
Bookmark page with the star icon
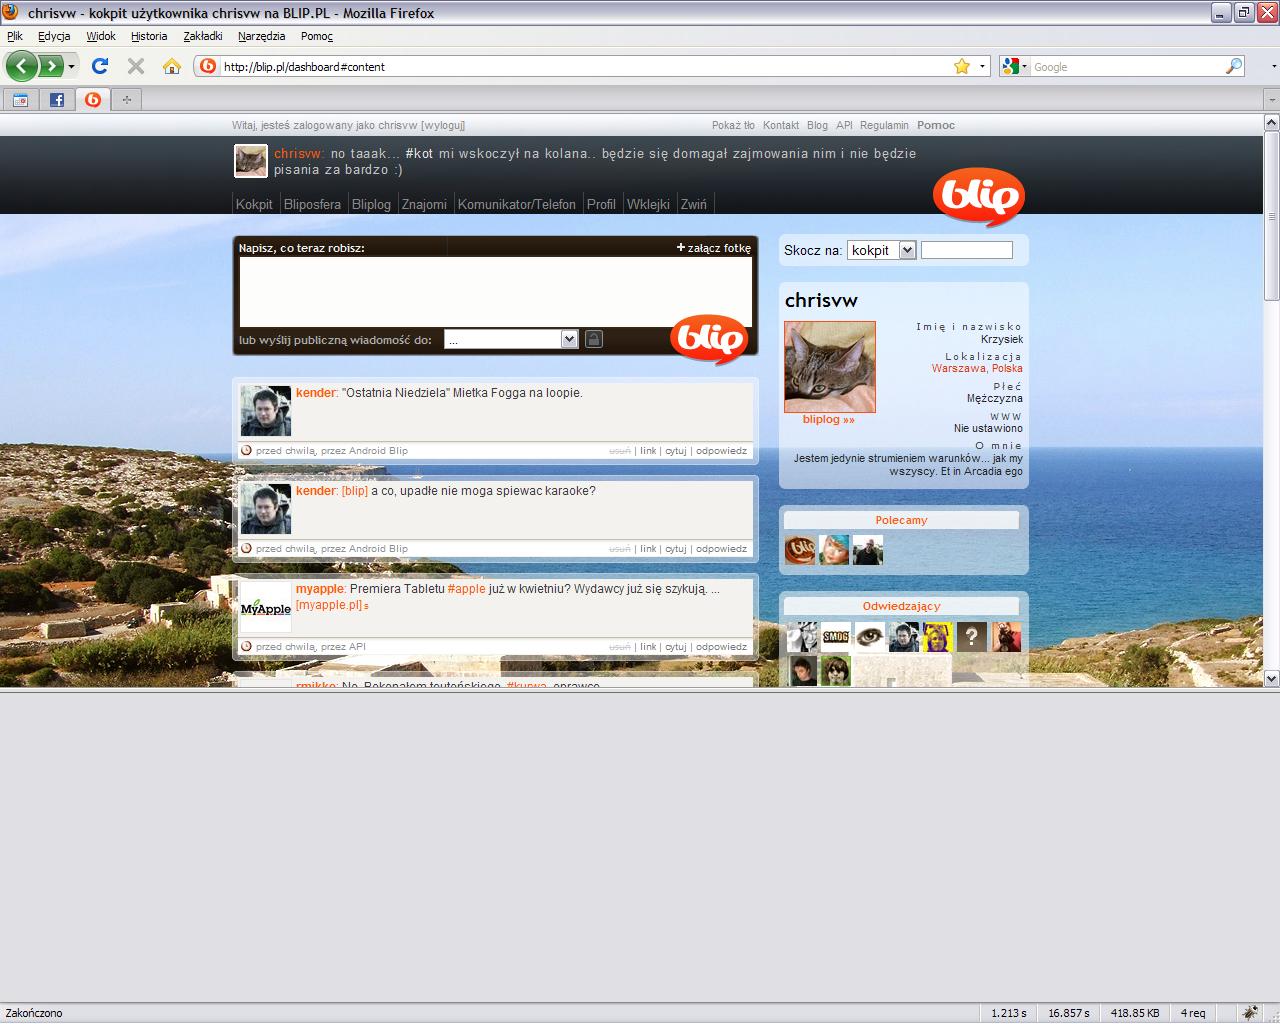pyautogui.click(x=962, y=66)
